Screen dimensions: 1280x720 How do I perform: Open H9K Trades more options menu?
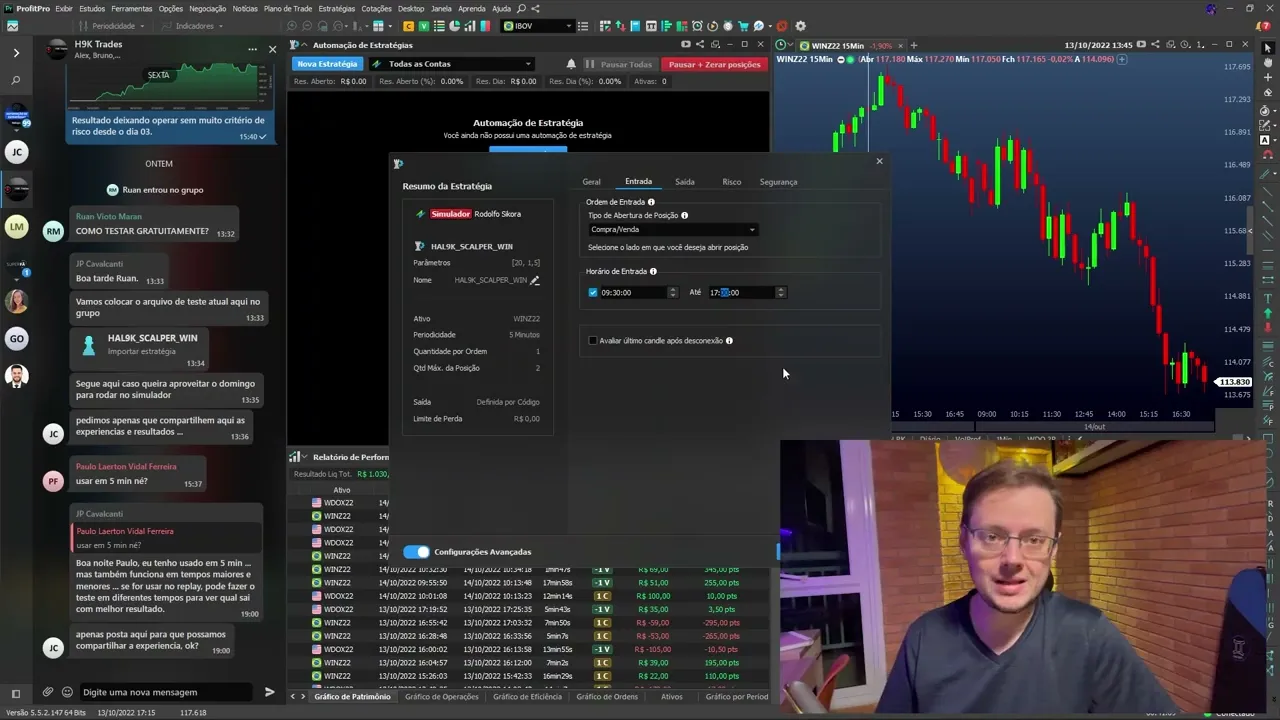coord(252,49)
